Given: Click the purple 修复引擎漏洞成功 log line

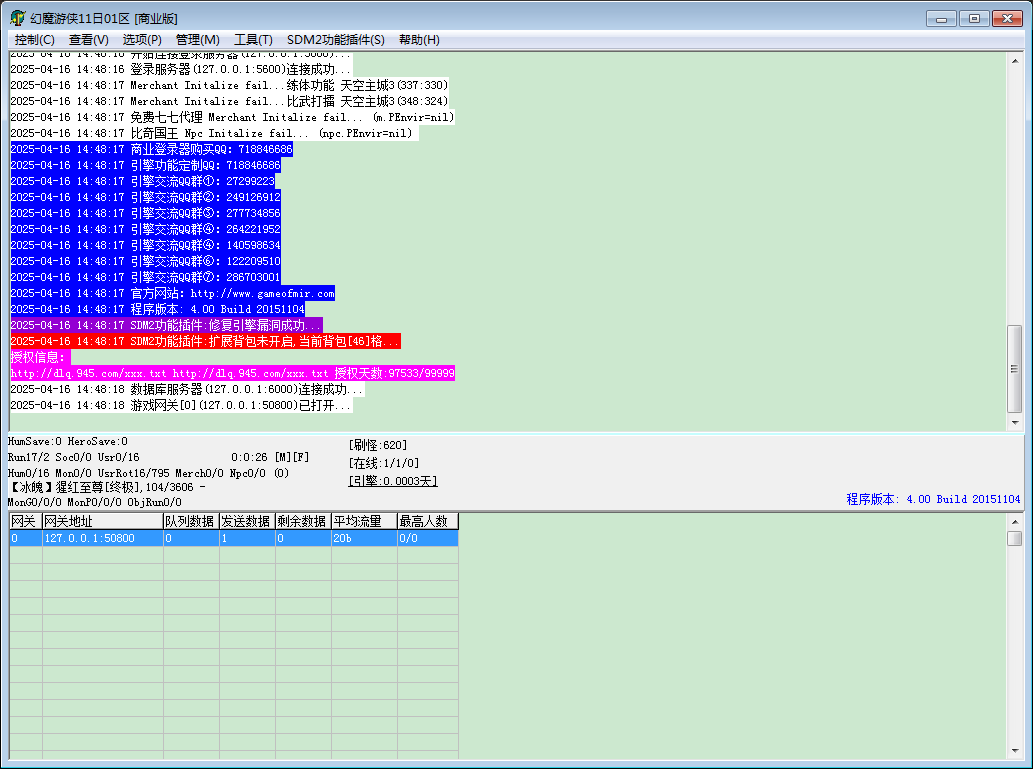Looking at the screenshot, I should pyautogui.click(x=166, y=326).
